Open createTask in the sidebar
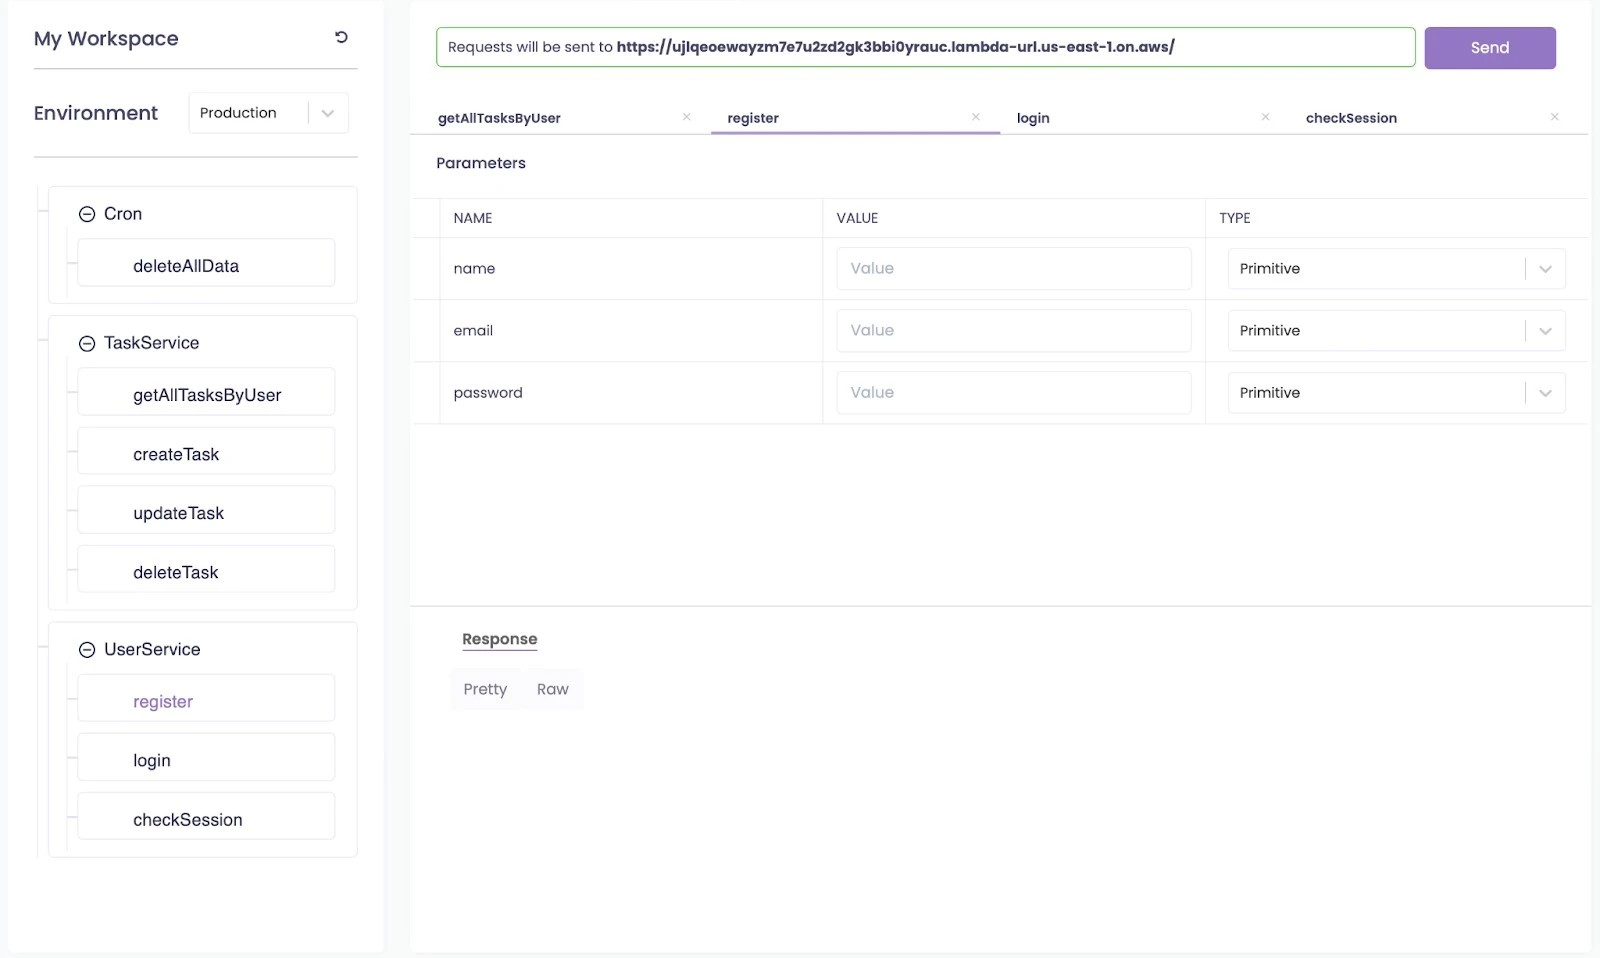The height and width of the screenshot is (958, 1600). [206, 450]
